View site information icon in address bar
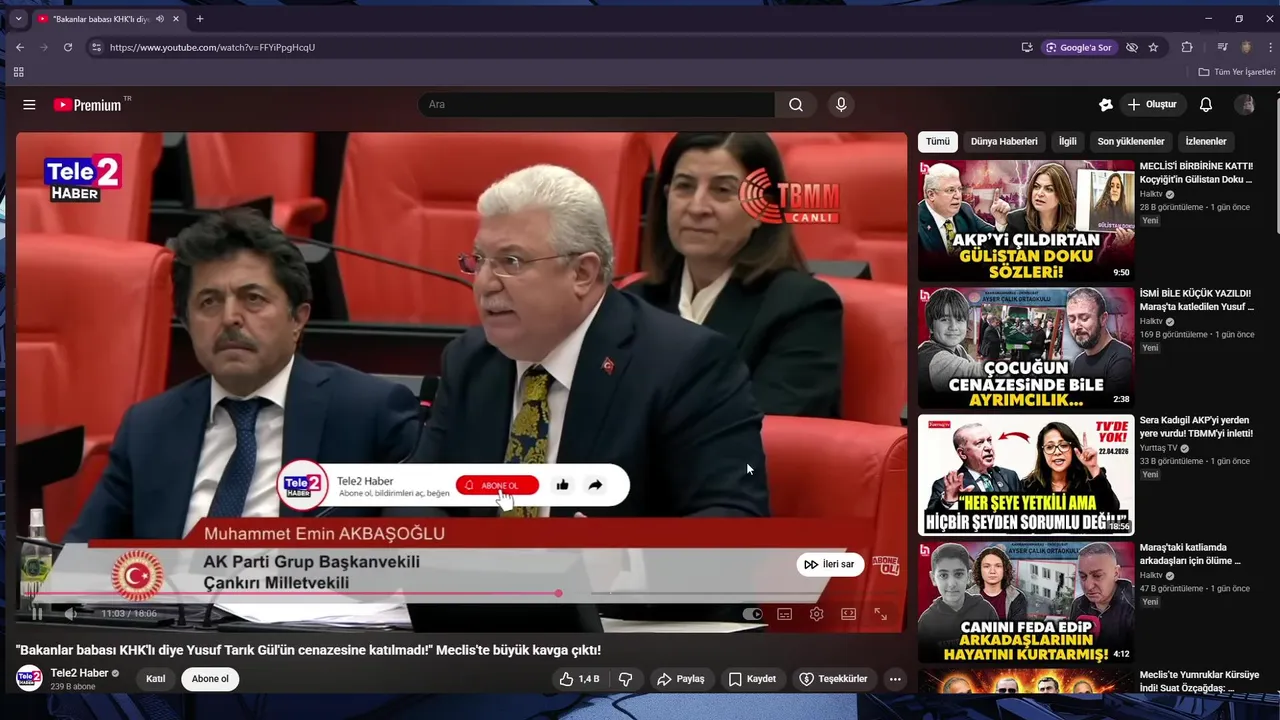This screenshot has height=720, width=1280. tap(96, 47)
